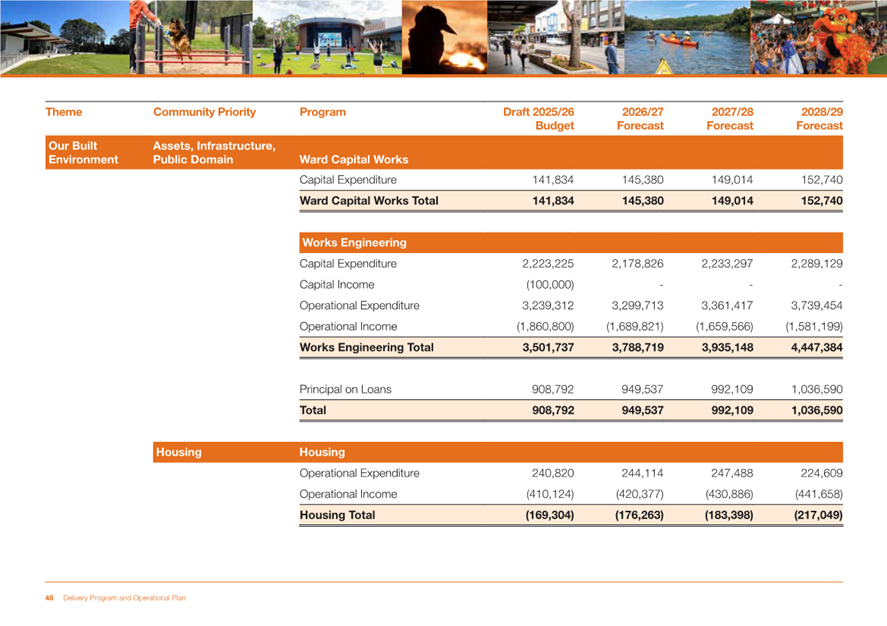887x626 pixels.
Task: Click the Works Engineering section heading
Action: pyautogui.click(x=354, y=243)
